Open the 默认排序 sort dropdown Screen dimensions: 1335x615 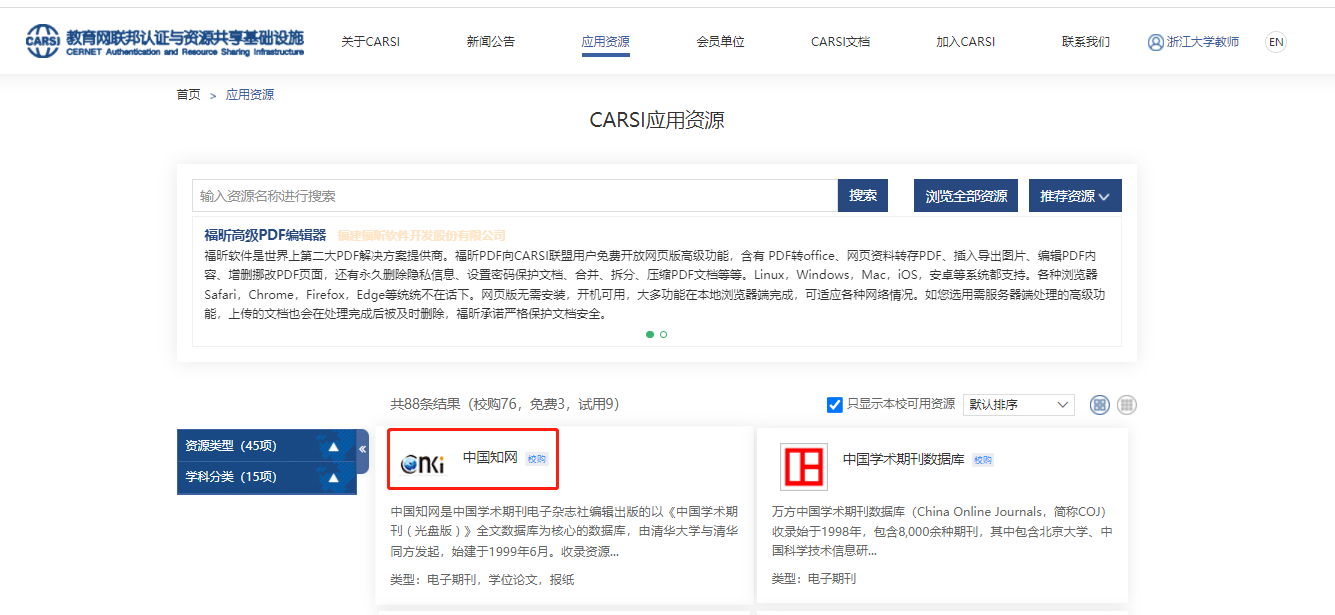click(1018, 405)
